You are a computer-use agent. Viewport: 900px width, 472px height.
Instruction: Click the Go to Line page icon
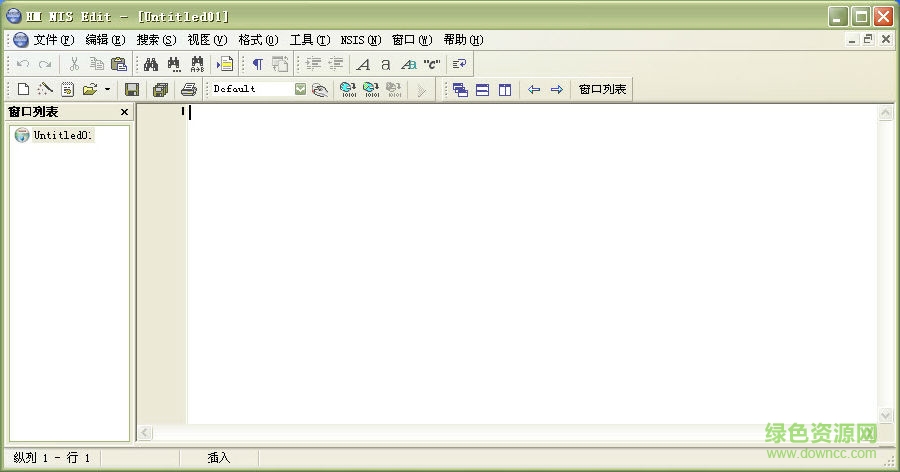[224, 64]
